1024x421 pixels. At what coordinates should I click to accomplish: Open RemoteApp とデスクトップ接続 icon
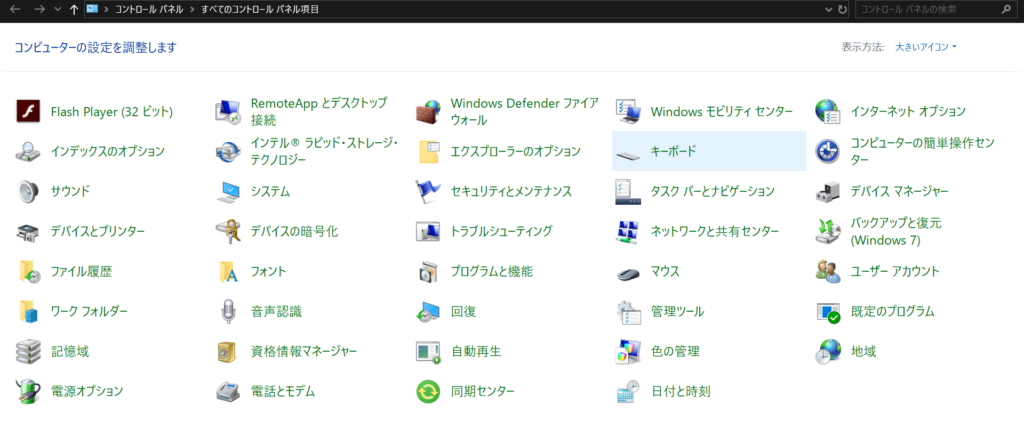click(x=228, y=112)
